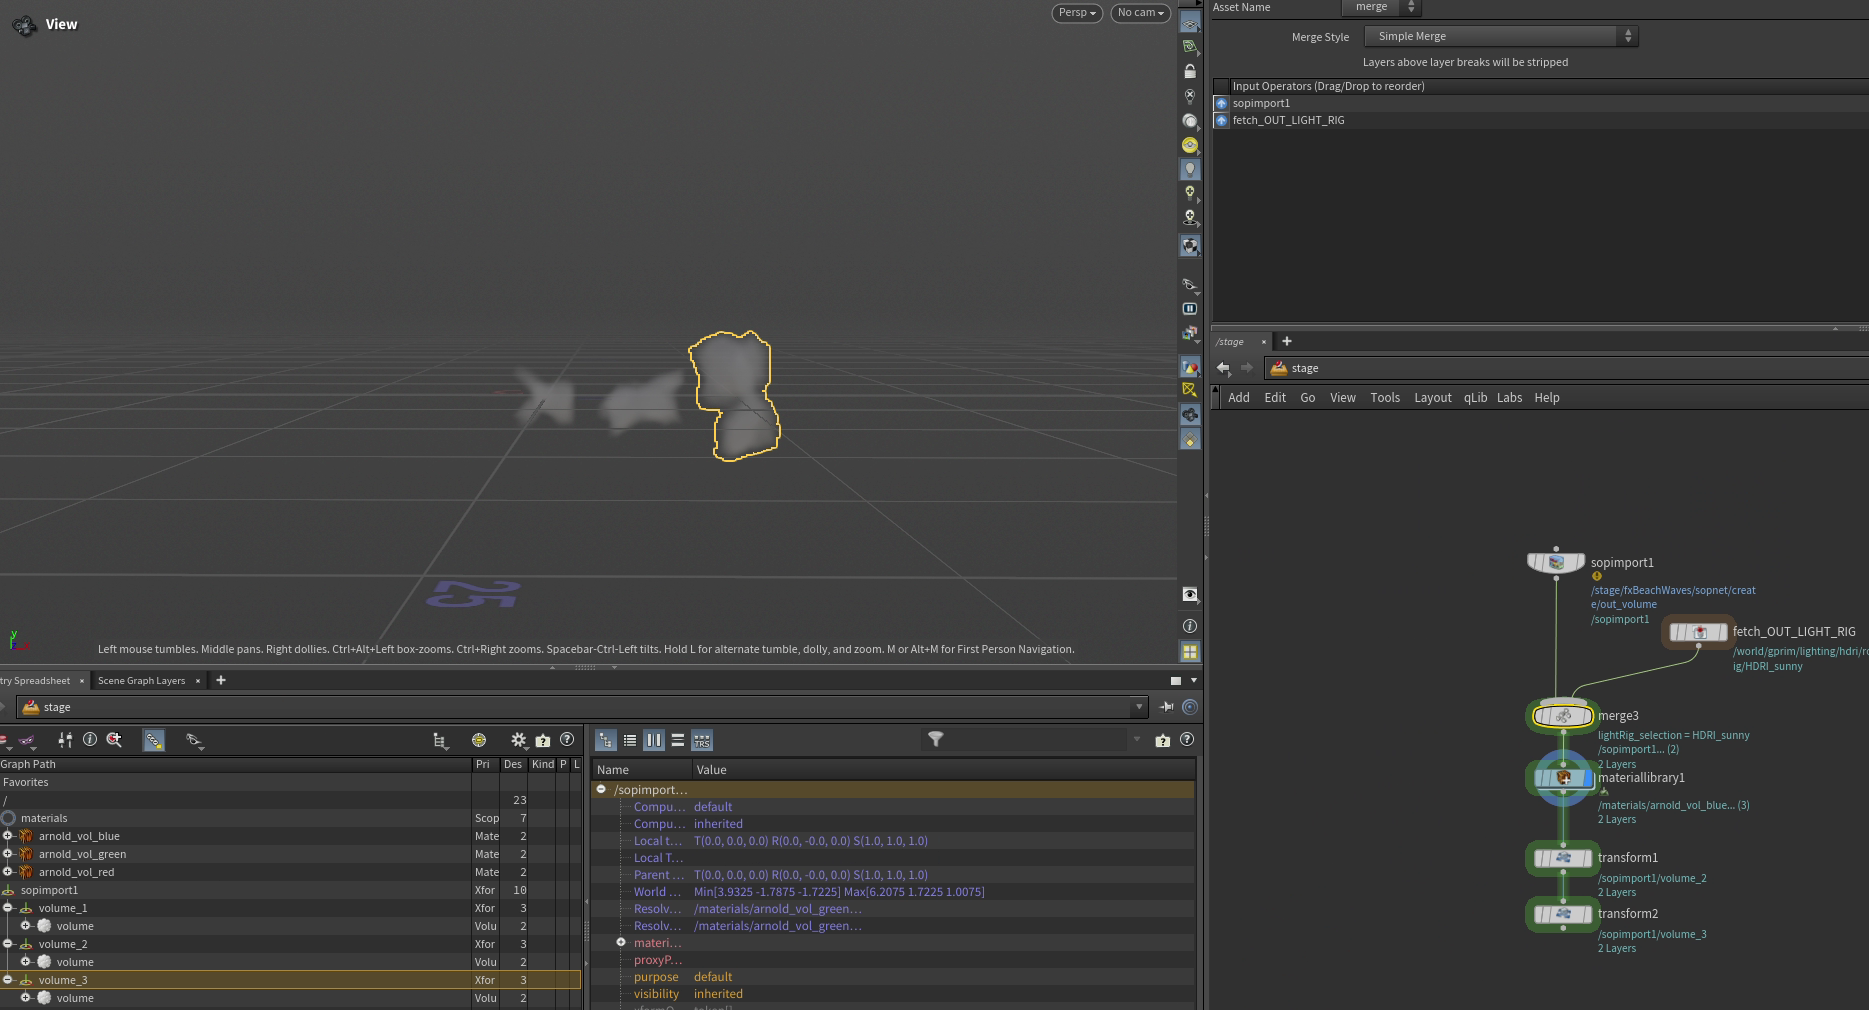Toggle the TRS transform display button
This screenshot has width=1869, height=1010.
pos(702,741)
